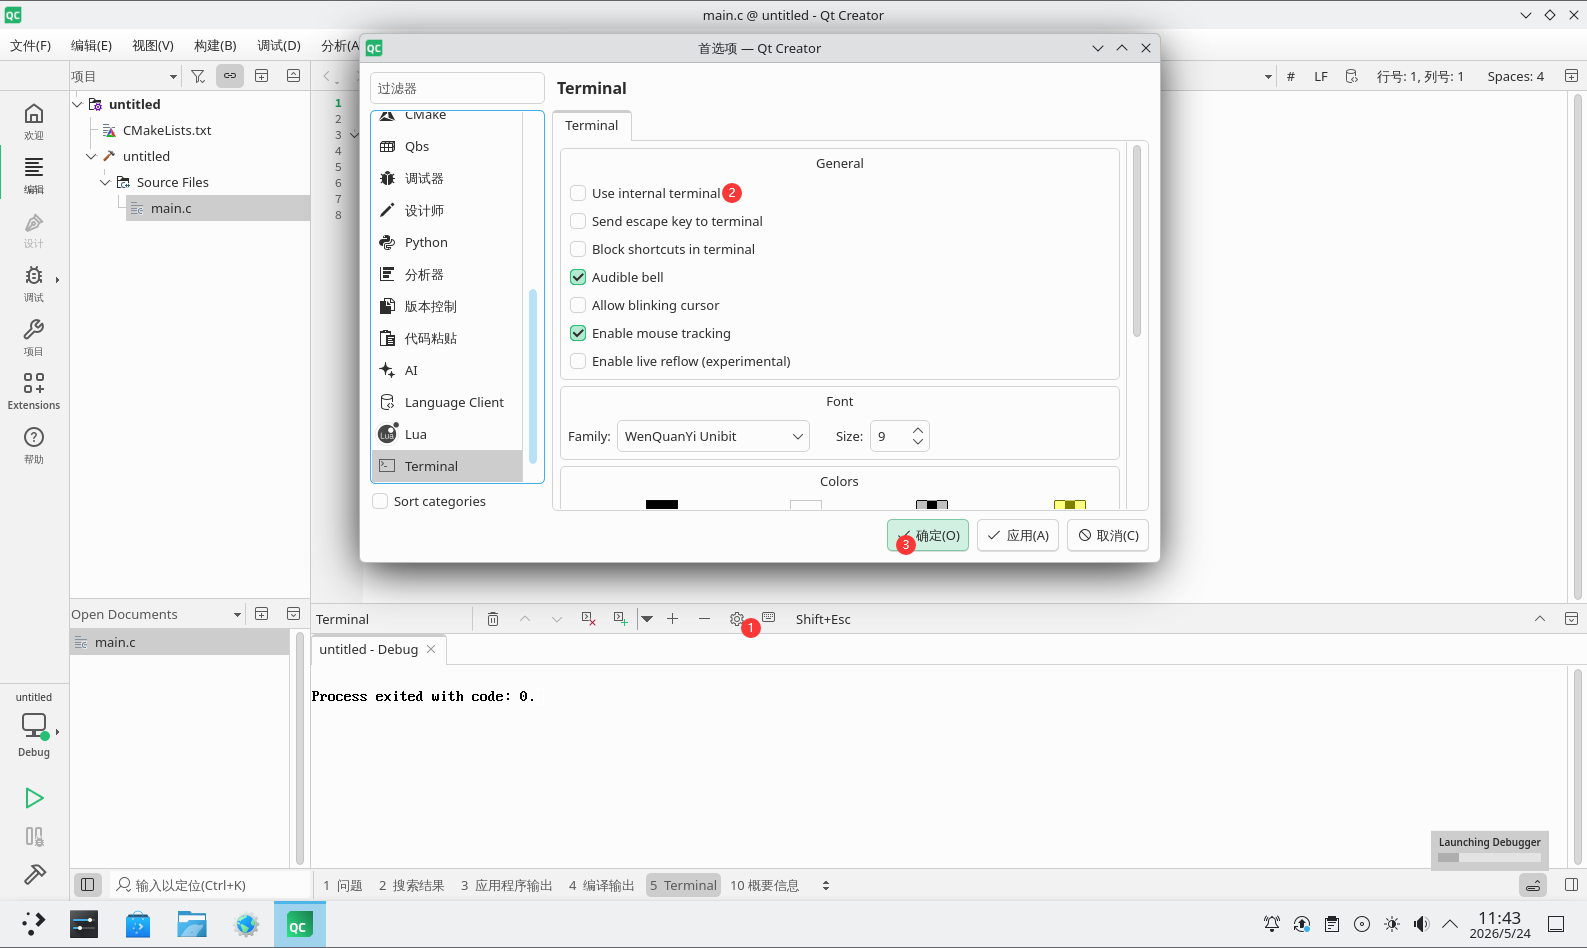This screenshot has height=948, width=1587.
Task: Open the 文件(F) menu
Action: (30, 45)
